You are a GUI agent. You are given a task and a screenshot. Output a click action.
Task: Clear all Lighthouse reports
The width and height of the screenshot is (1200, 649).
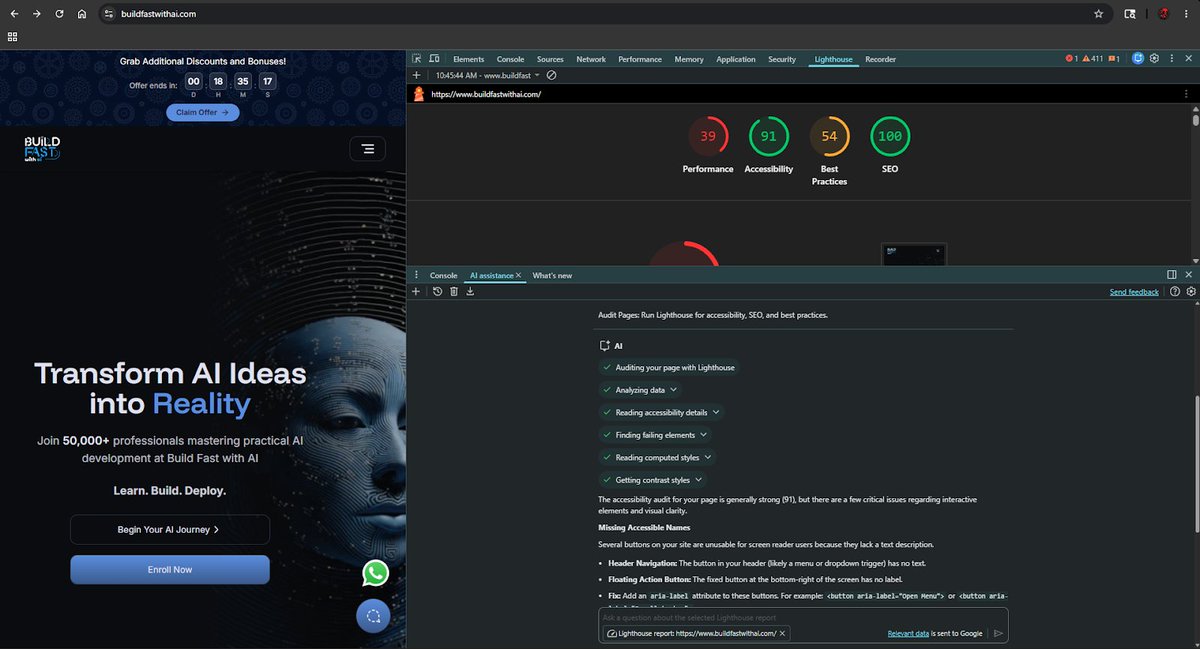click(551, 75)
